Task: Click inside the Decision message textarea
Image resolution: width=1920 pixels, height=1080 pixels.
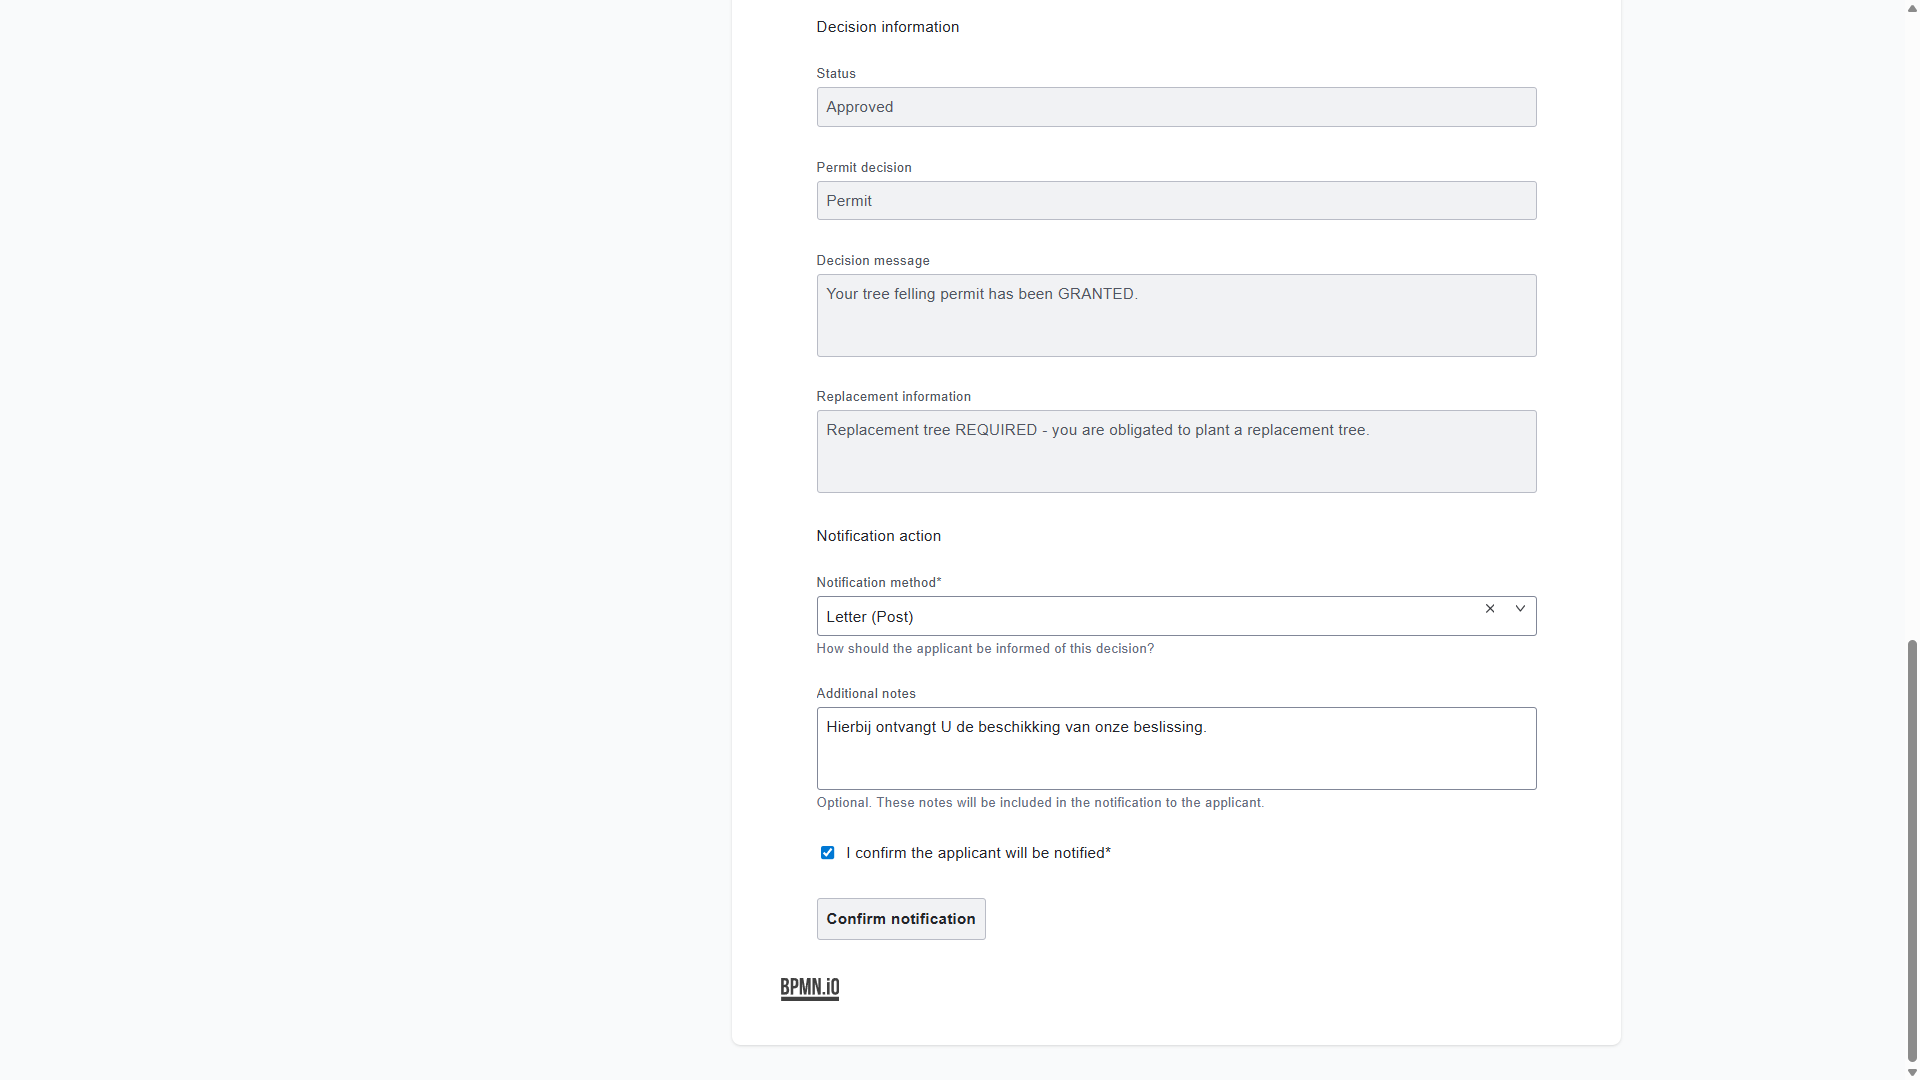Action: point(1176,315)
